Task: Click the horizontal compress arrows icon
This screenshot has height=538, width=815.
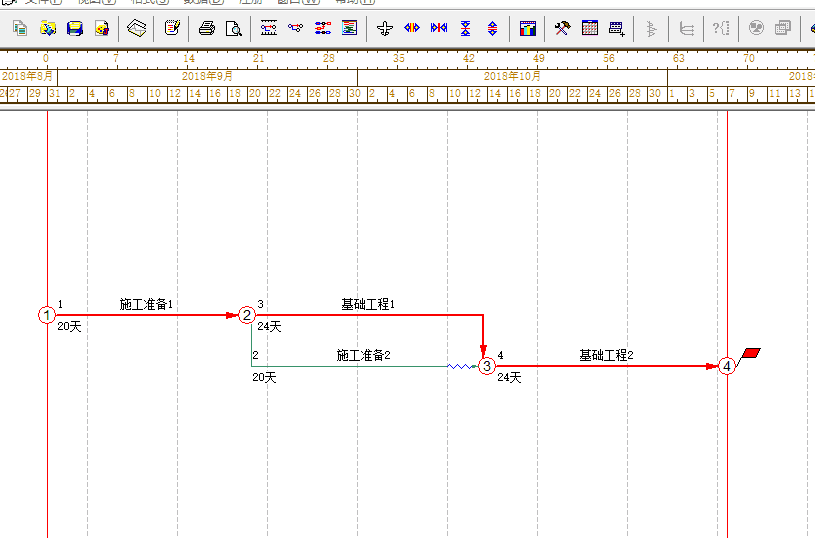Action: click(x=438, y=28)
